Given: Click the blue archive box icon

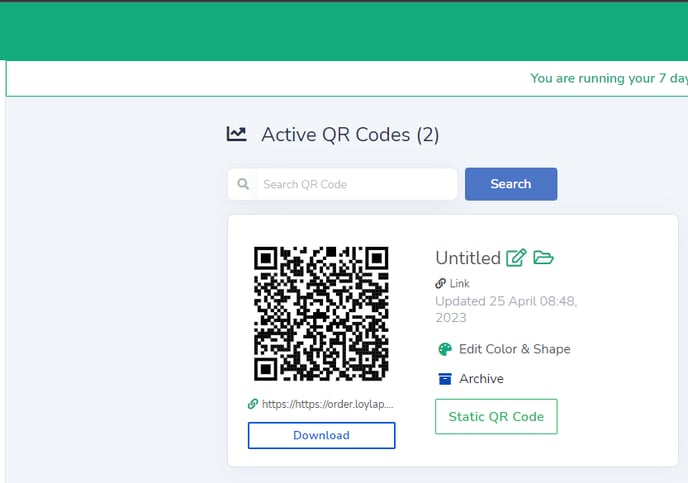Looking at the screenshot, I should point(445,379).
